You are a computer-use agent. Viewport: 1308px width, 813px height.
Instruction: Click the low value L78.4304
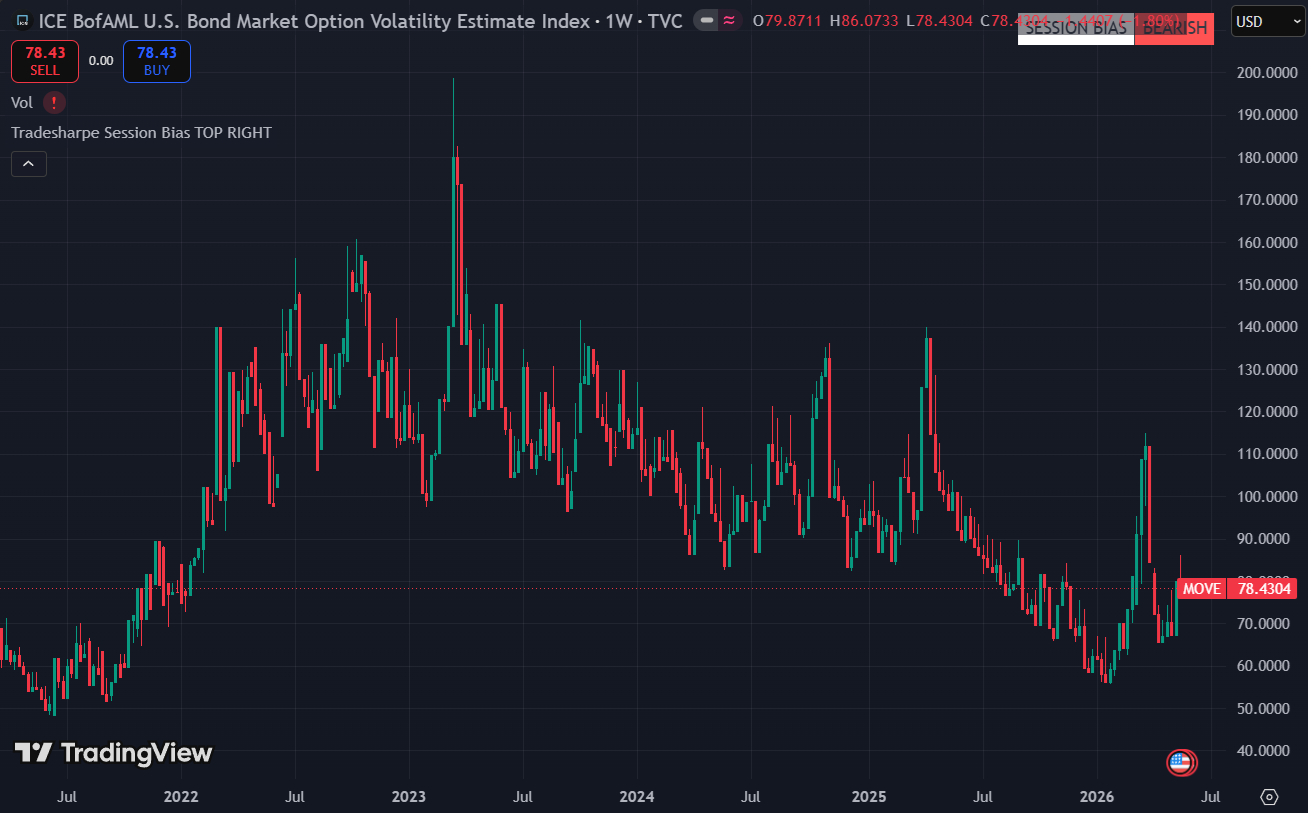(940, 20)
